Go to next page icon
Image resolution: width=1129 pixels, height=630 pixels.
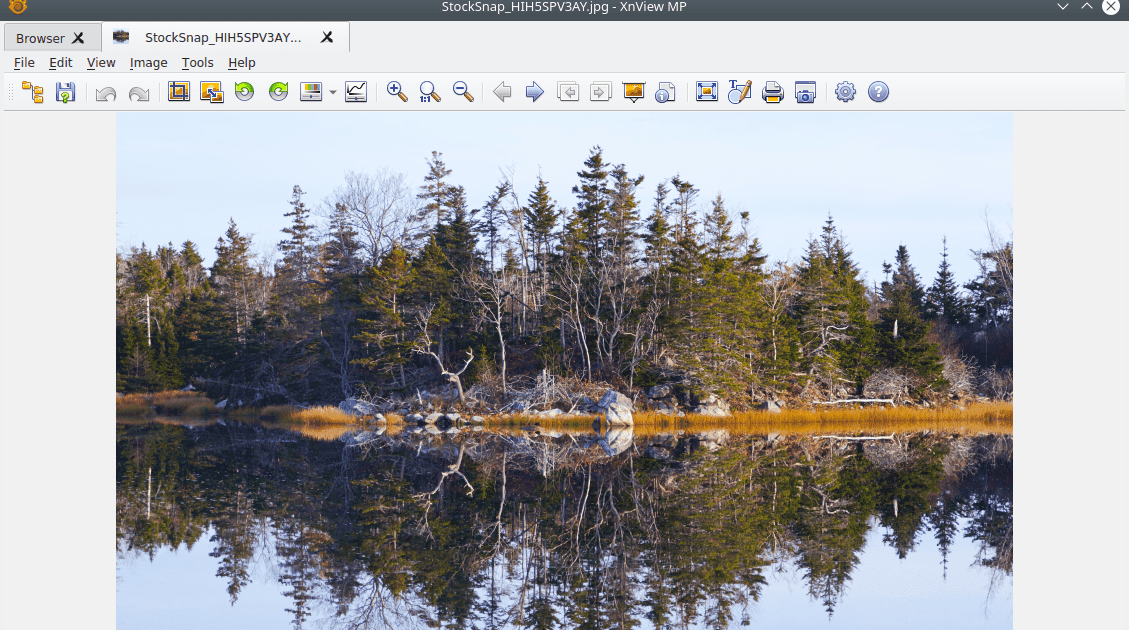click(601, 91)
